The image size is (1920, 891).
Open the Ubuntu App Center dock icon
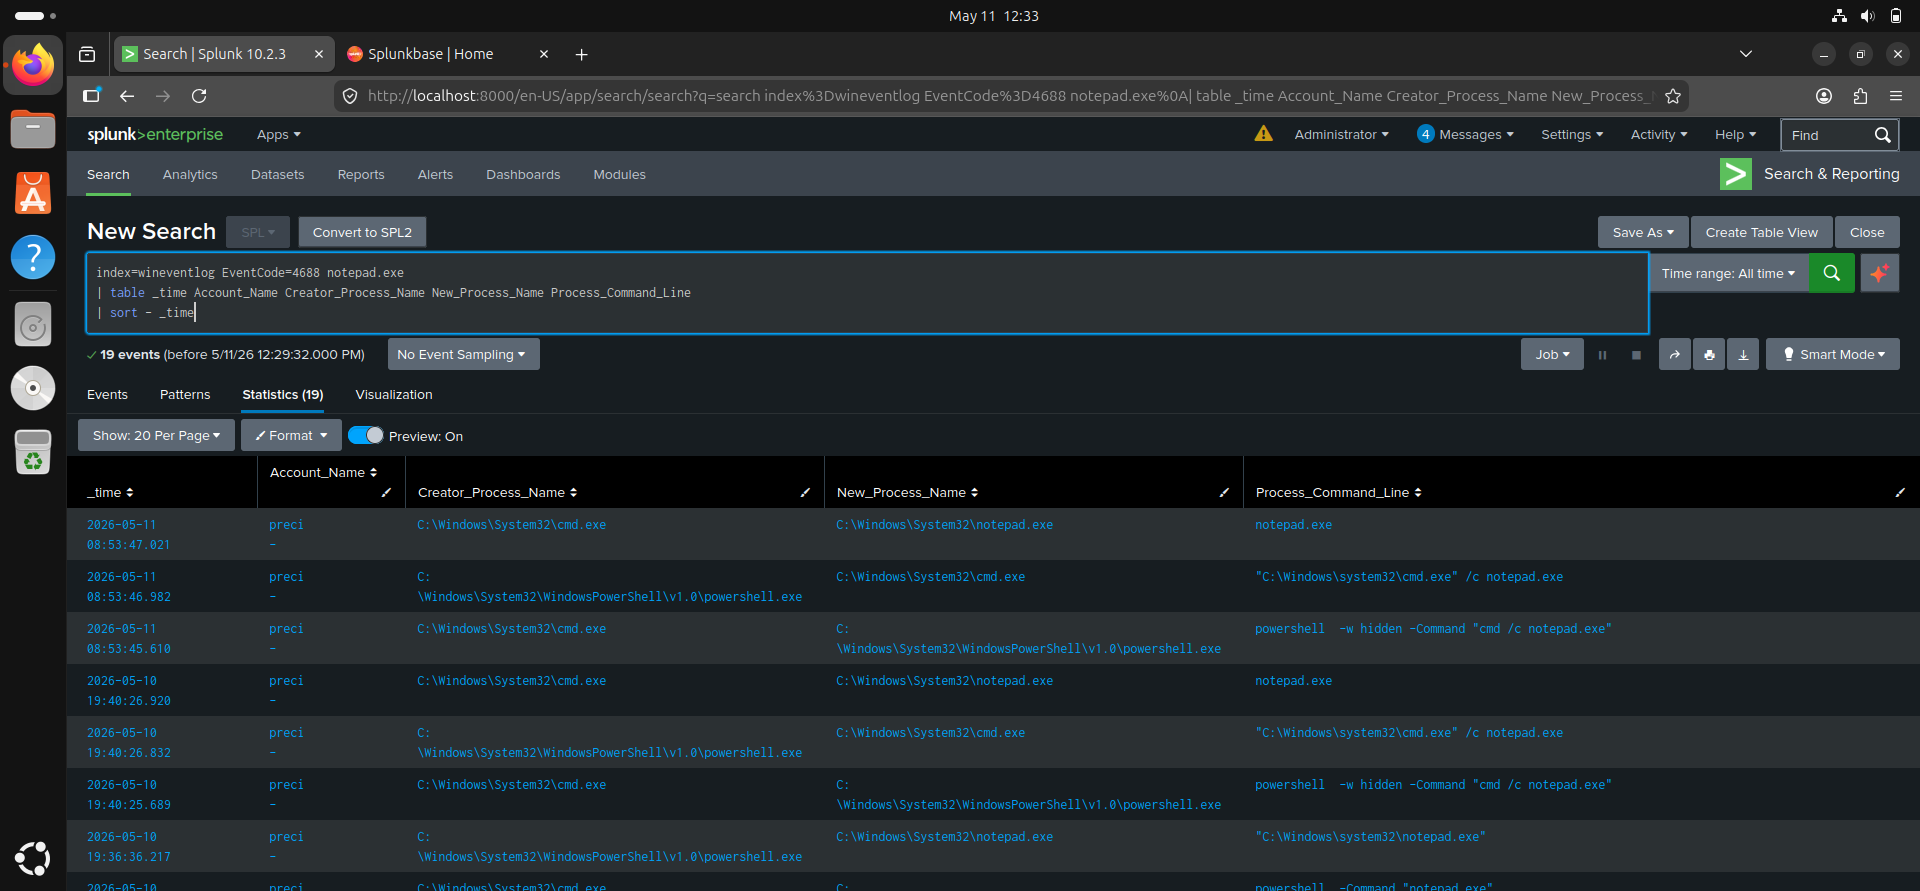[x=33, y=193]
